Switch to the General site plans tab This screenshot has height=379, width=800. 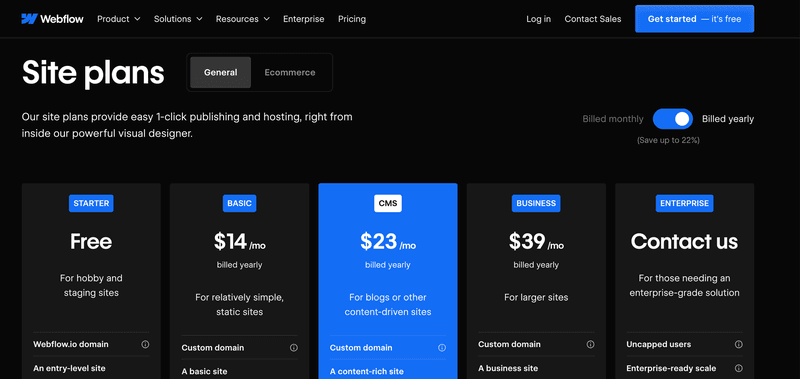click(x=220, y=72)
